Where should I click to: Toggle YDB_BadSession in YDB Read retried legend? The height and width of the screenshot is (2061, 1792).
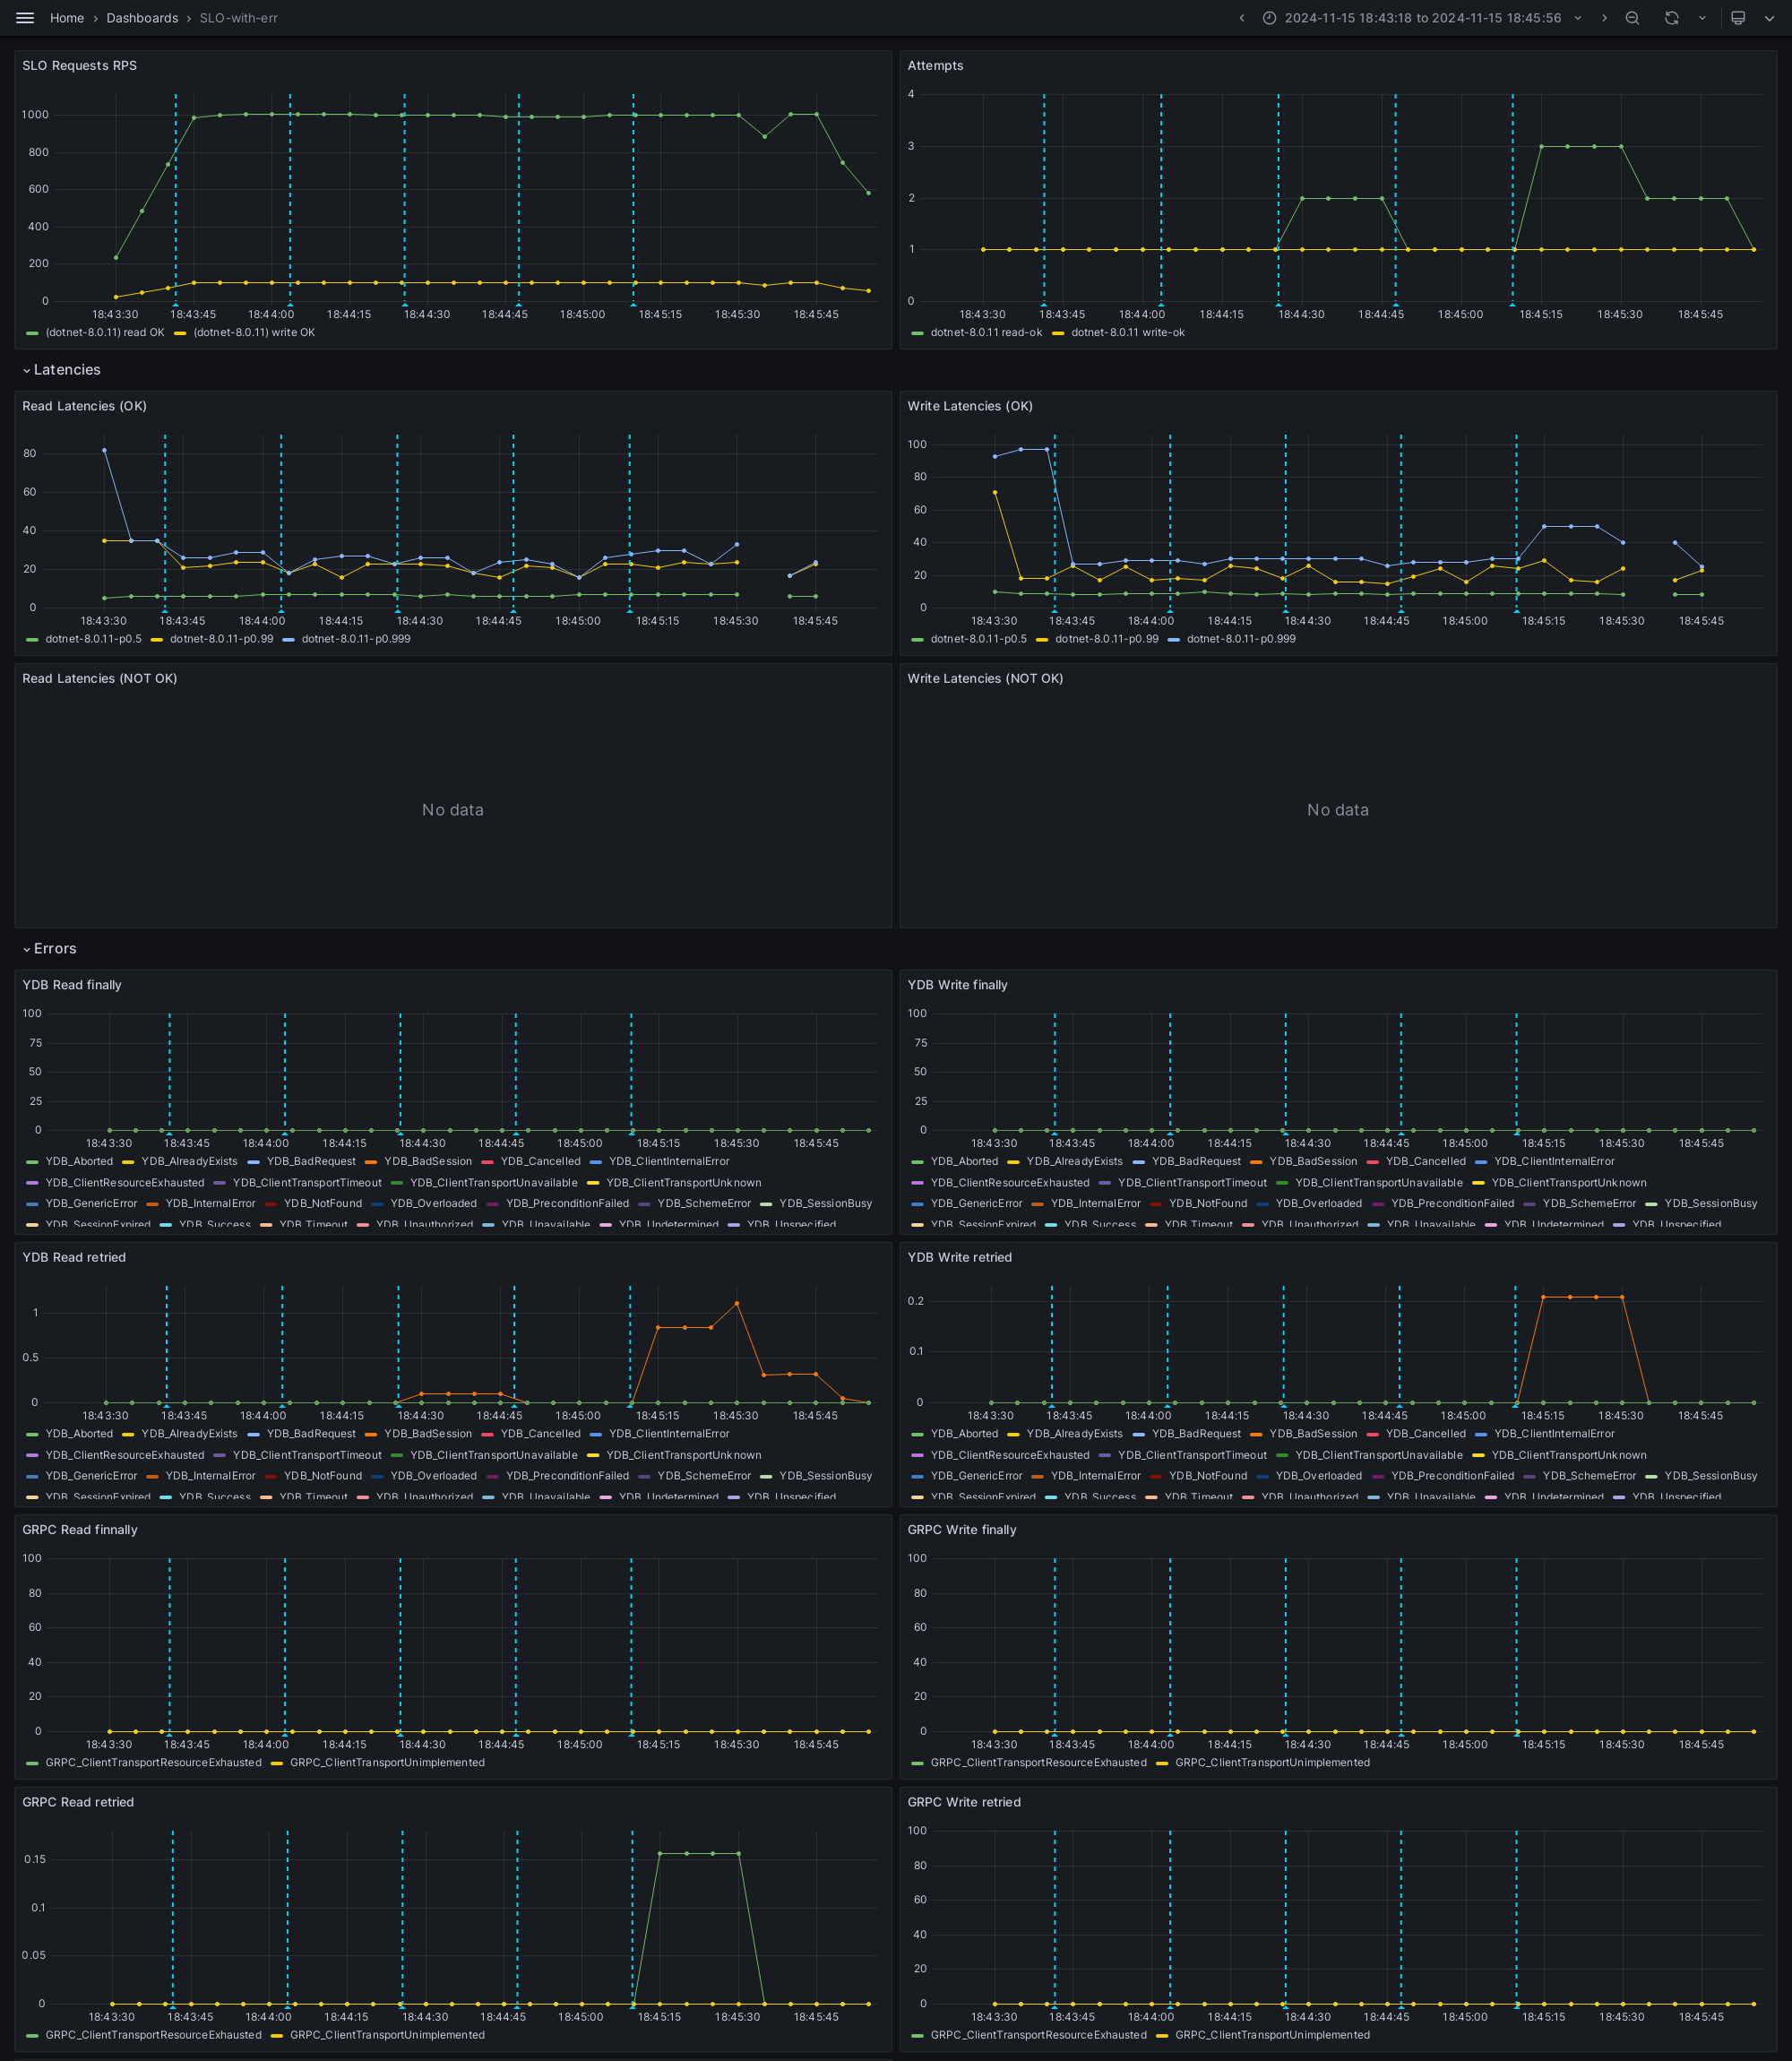tap(428, 1434)
